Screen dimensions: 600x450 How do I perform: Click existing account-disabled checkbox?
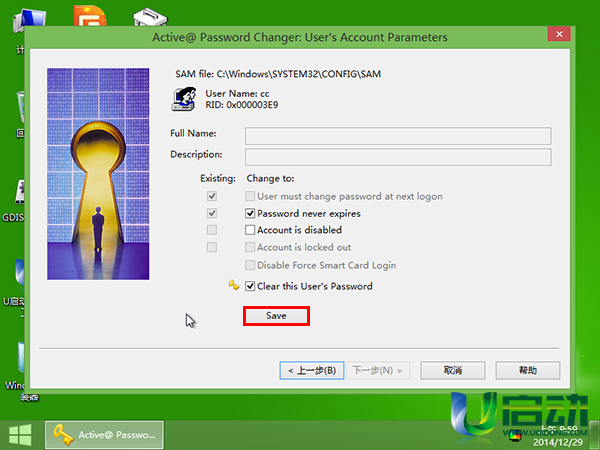pos(212,230)
